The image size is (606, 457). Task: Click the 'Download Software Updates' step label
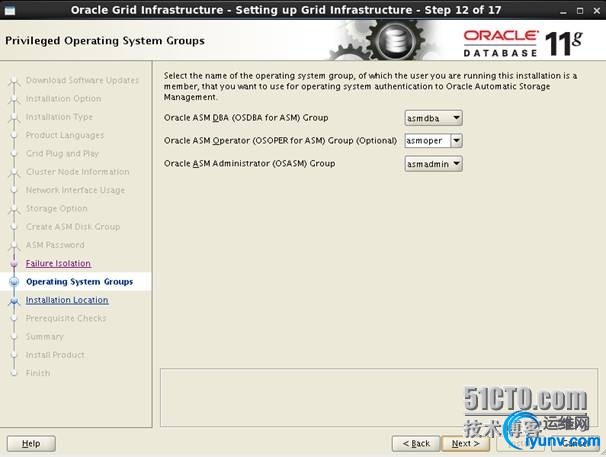tap(82, 80)
